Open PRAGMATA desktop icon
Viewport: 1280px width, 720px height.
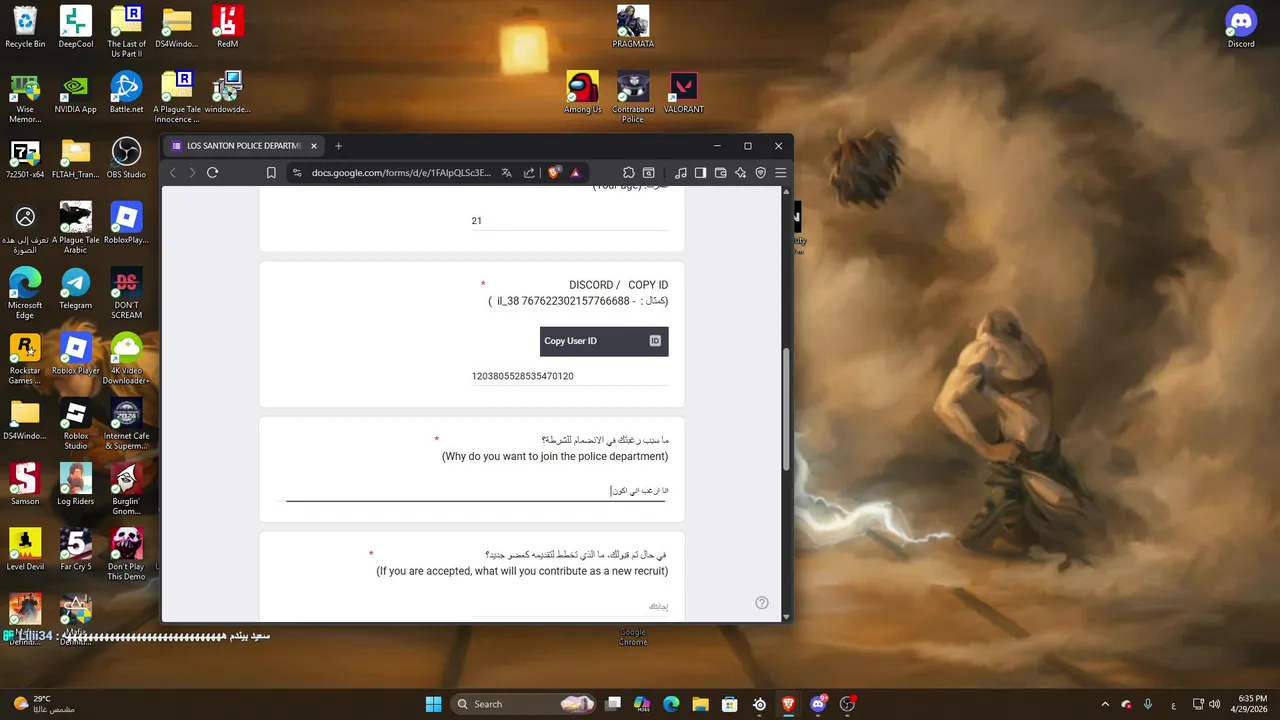coord(633,27)
